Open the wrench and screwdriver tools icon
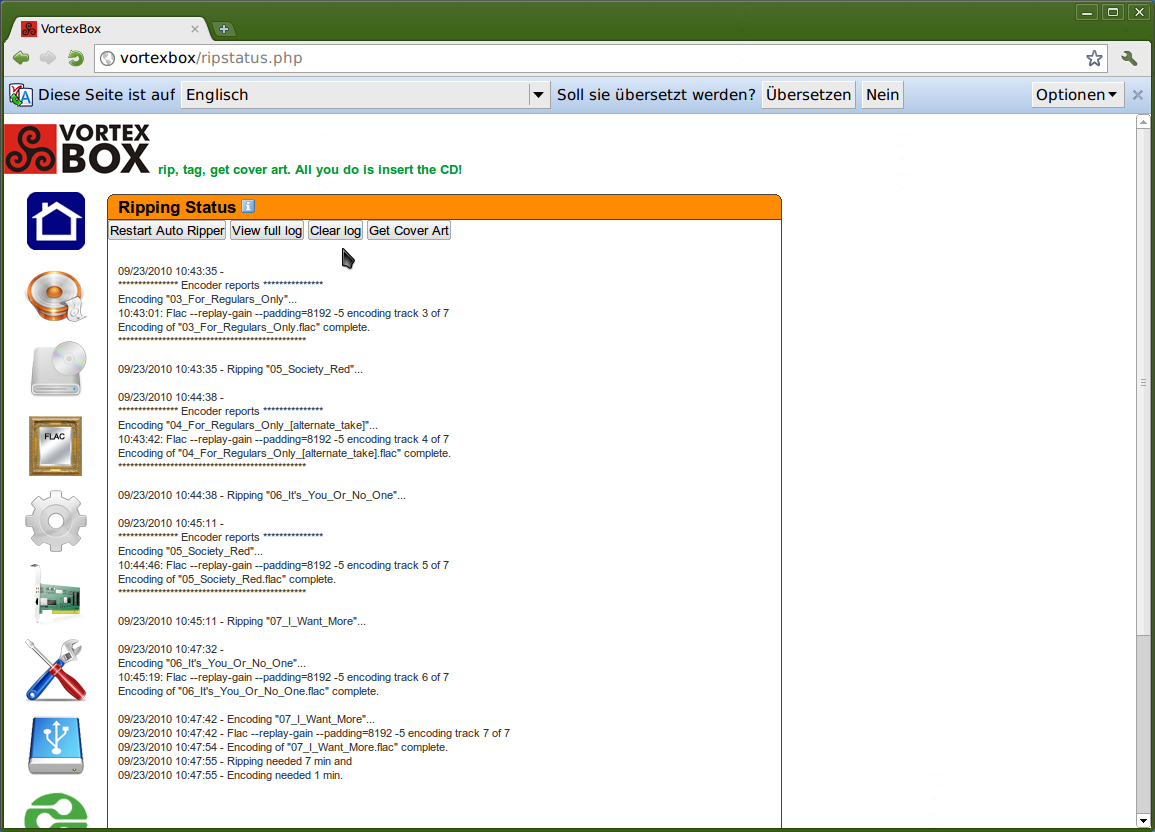Image resolution: width=1155 pixels, height=832 pixels. click(x=56, y=670)
